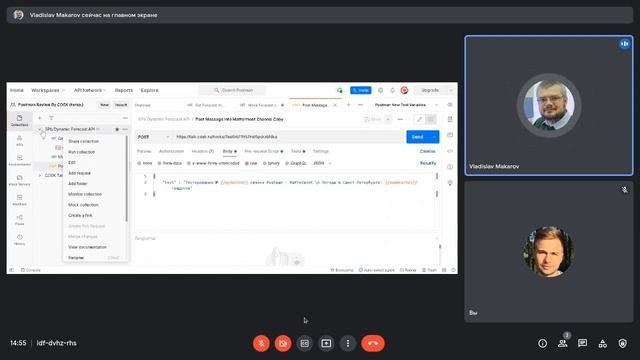The width and height of the screenshot is (640, 360).
Task: Click the Vladislav Makarov presenting banner at top
Action: [x=320, y=15]
